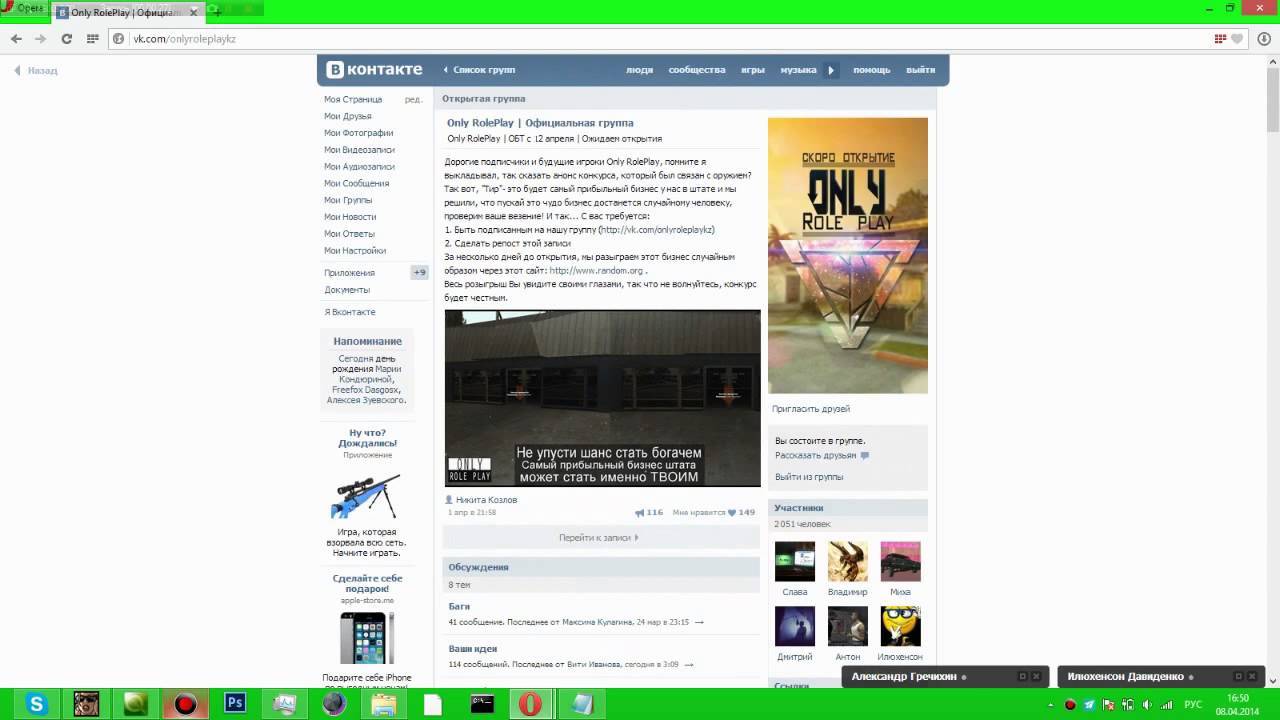Open member Илюхенсон's avatar

(900, 627)
